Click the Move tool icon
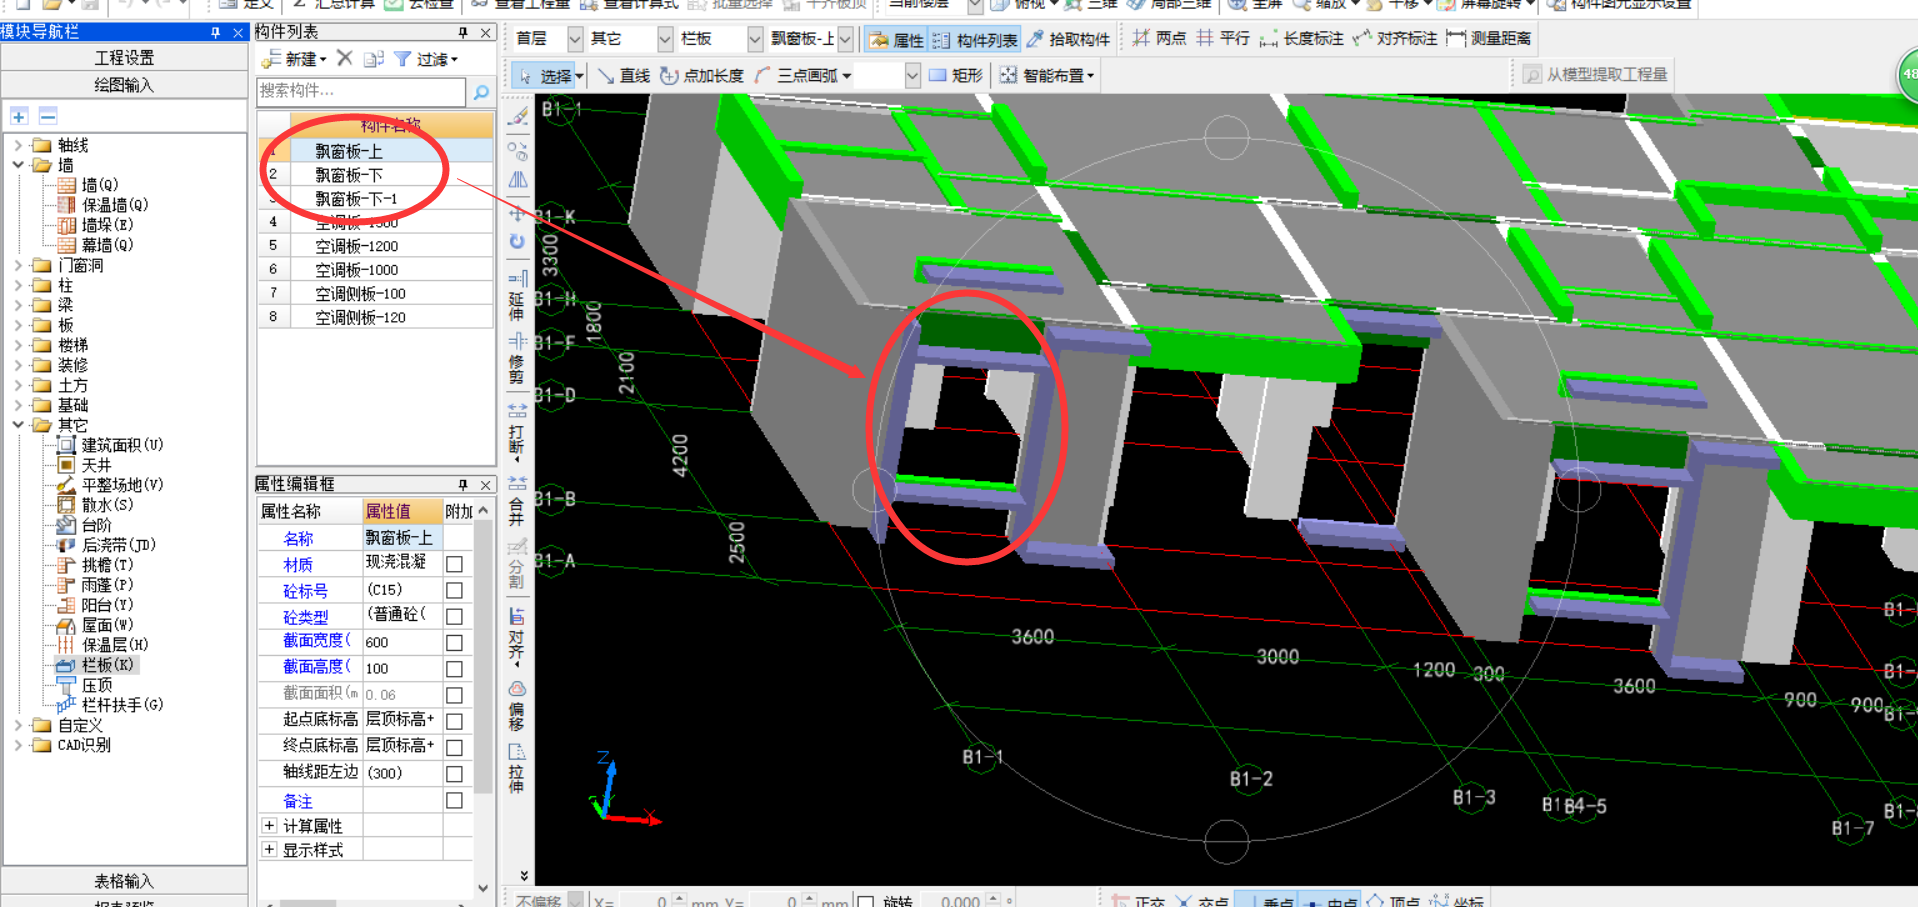The image size is (1918, 907). point(517,213)
